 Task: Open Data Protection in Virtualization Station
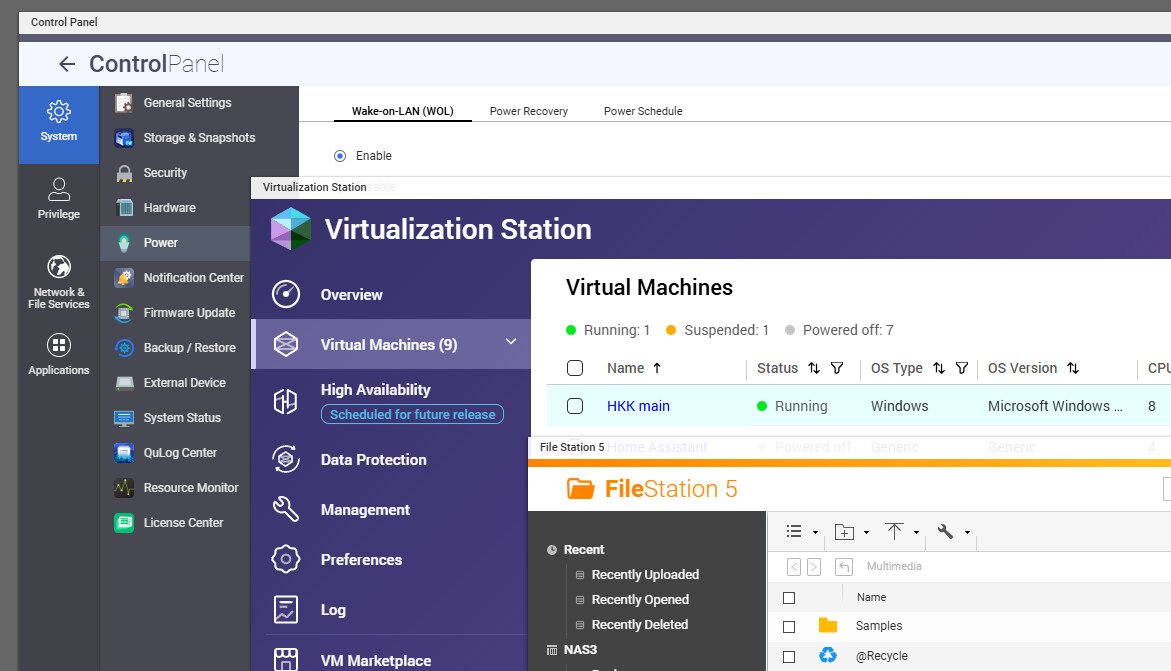pyautogui.click(x=373, y=460)
